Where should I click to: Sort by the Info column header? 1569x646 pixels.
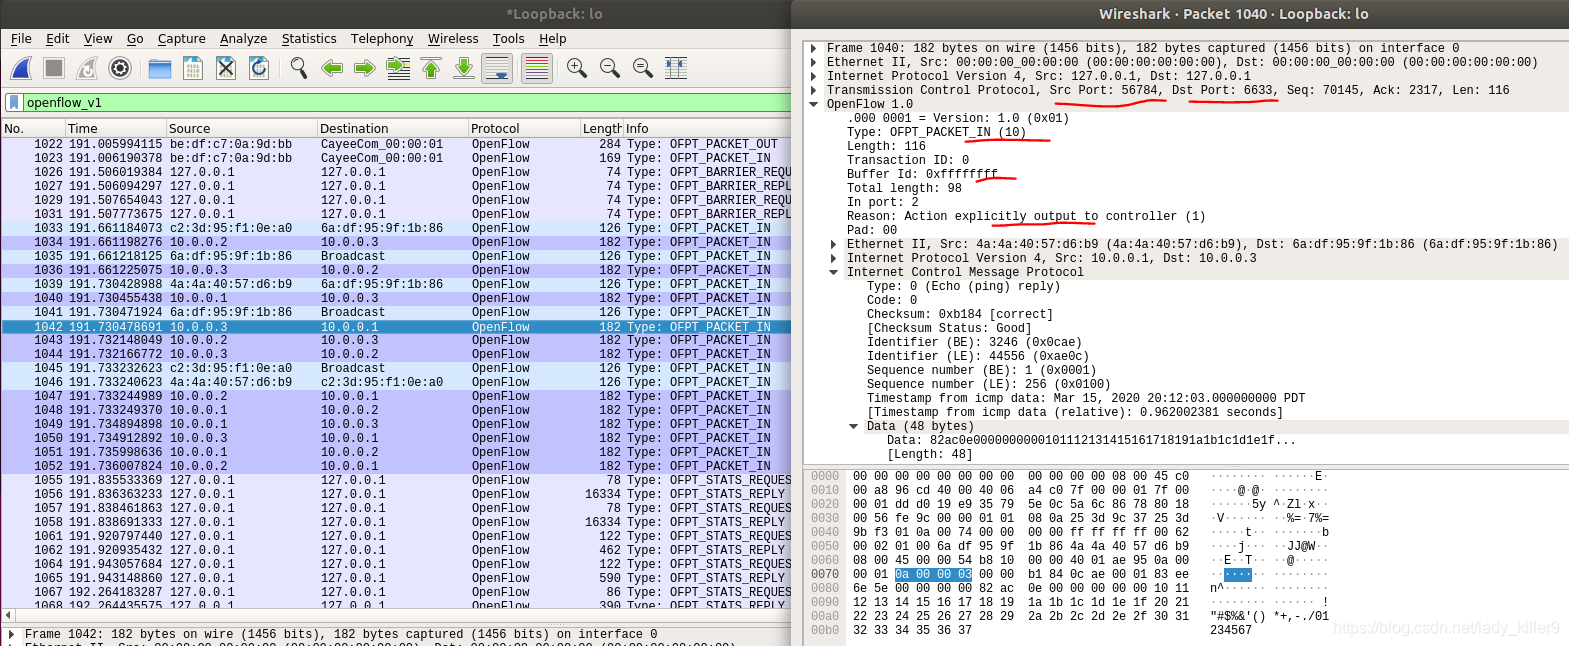coord(708,128)
